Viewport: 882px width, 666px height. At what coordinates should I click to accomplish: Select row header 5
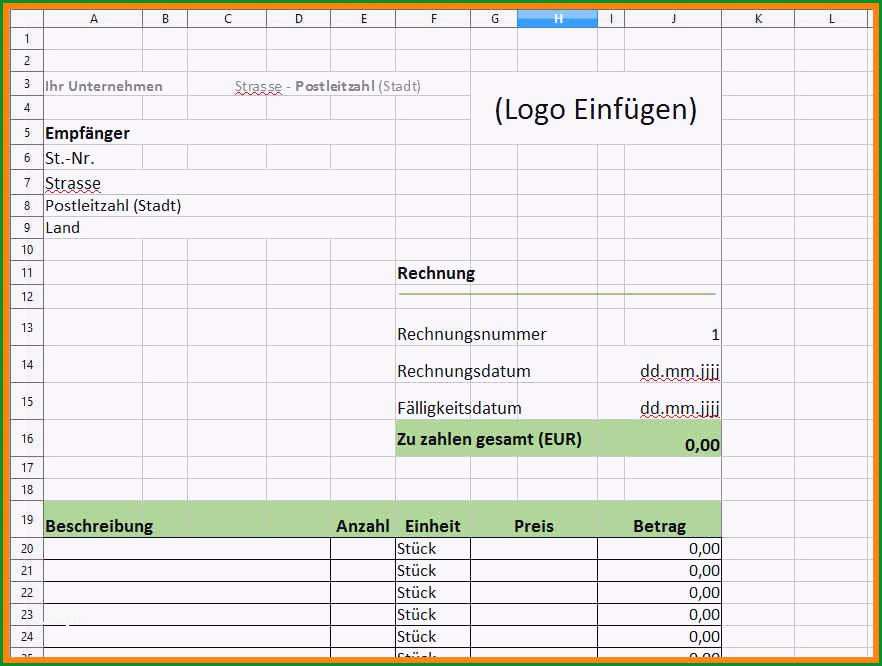click(27, 133)
